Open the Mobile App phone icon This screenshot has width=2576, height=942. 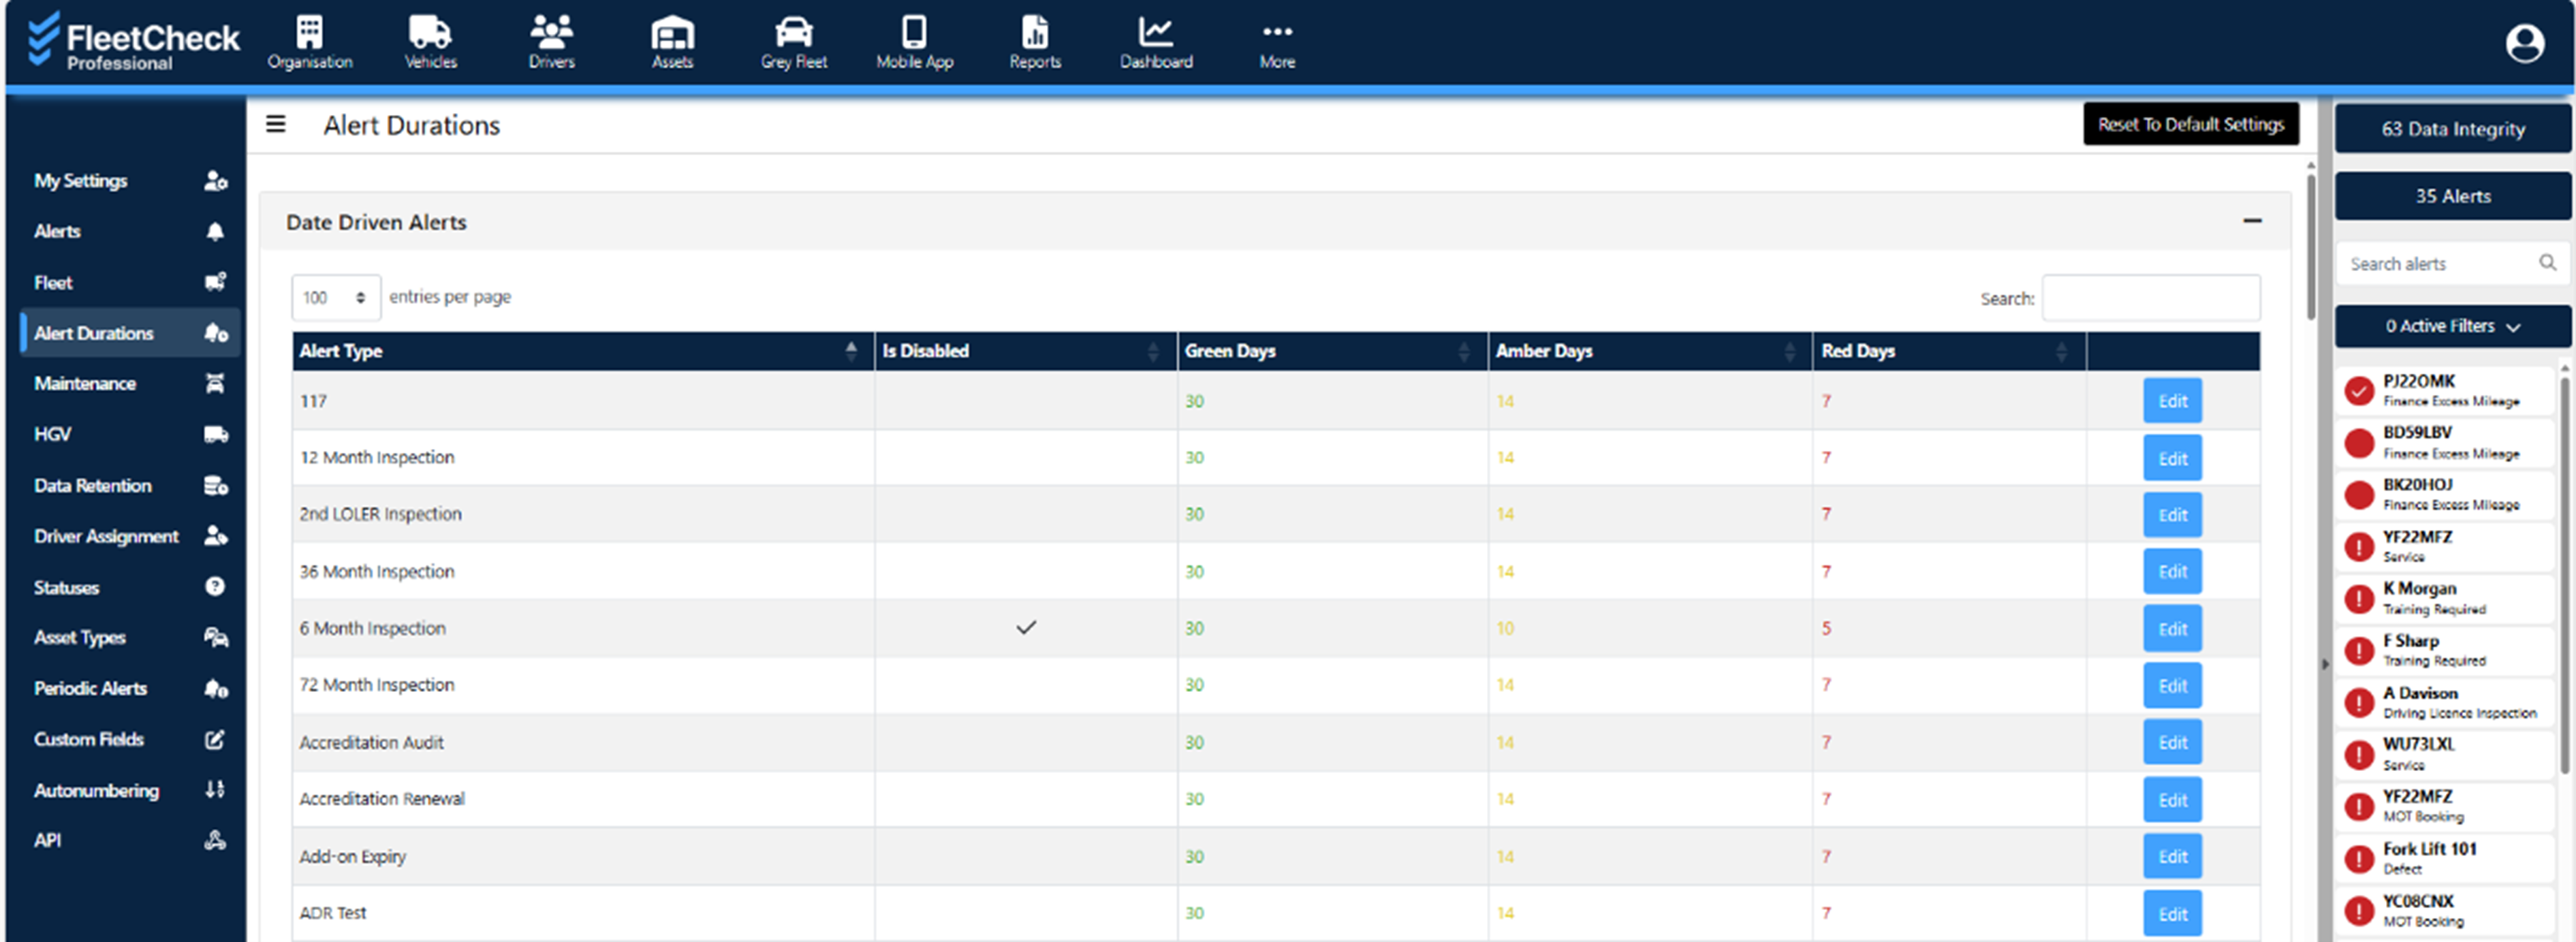click(914, 32)
